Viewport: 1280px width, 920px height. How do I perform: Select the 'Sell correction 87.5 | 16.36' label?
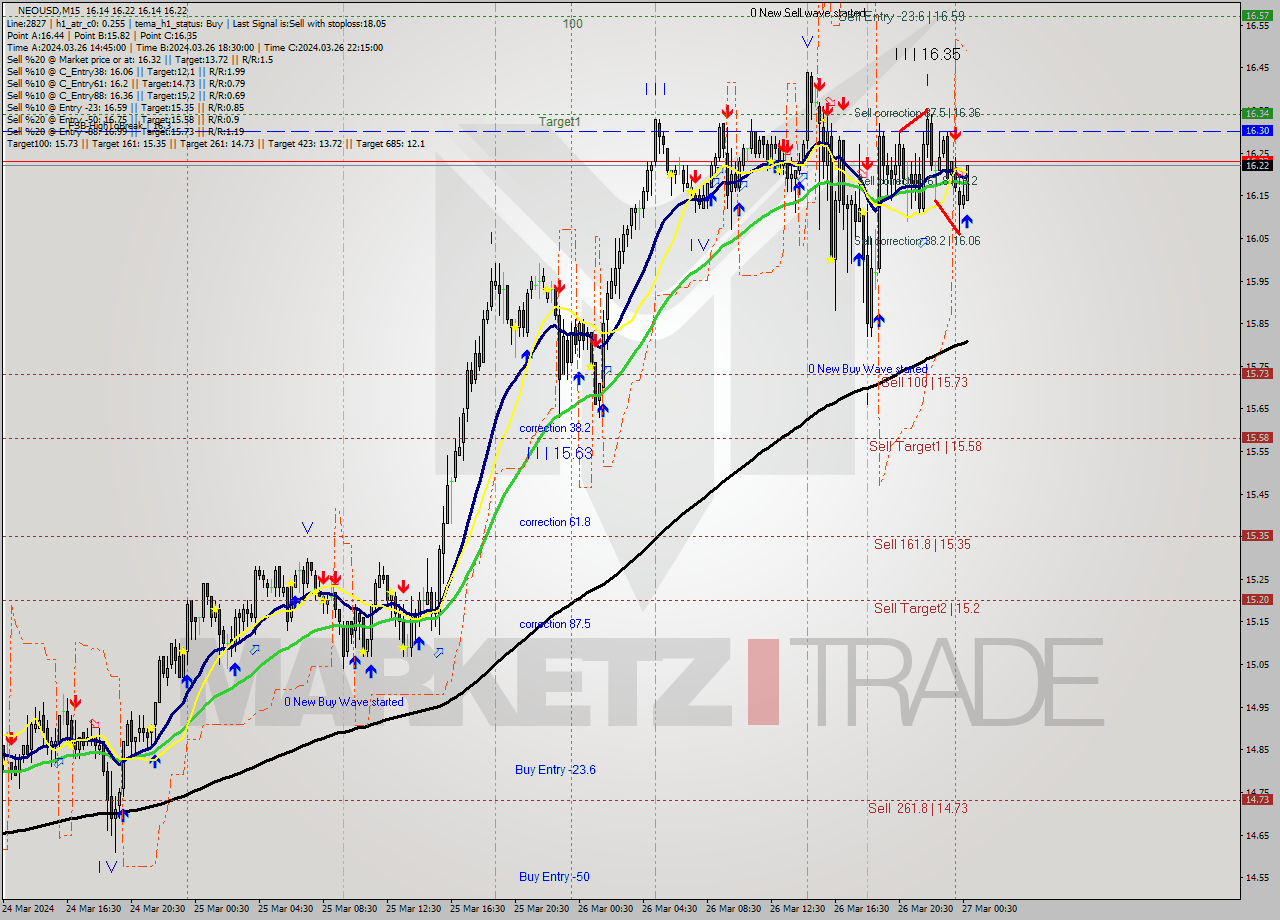click(917, 113)
